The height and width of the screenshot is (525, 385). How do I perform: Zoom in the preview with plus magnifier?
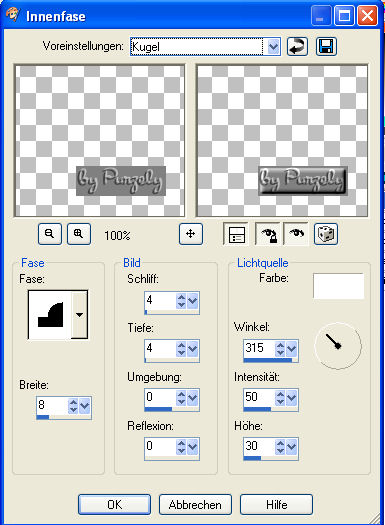click(x=79, y=234)
